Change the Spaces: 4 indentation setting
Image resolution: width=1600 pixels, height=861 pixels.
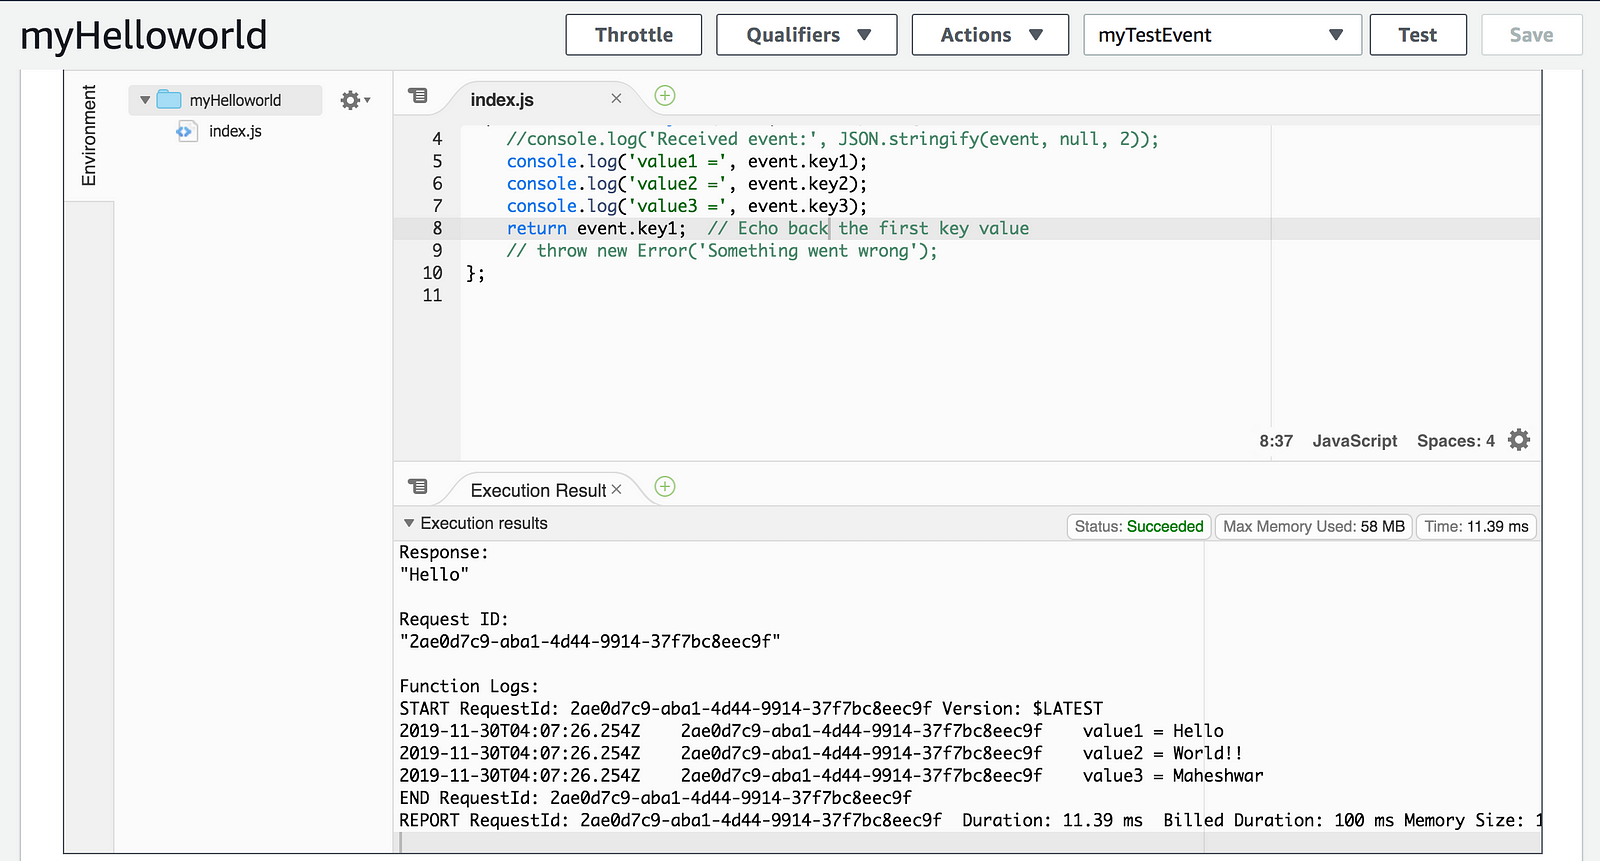(1455, 441)
